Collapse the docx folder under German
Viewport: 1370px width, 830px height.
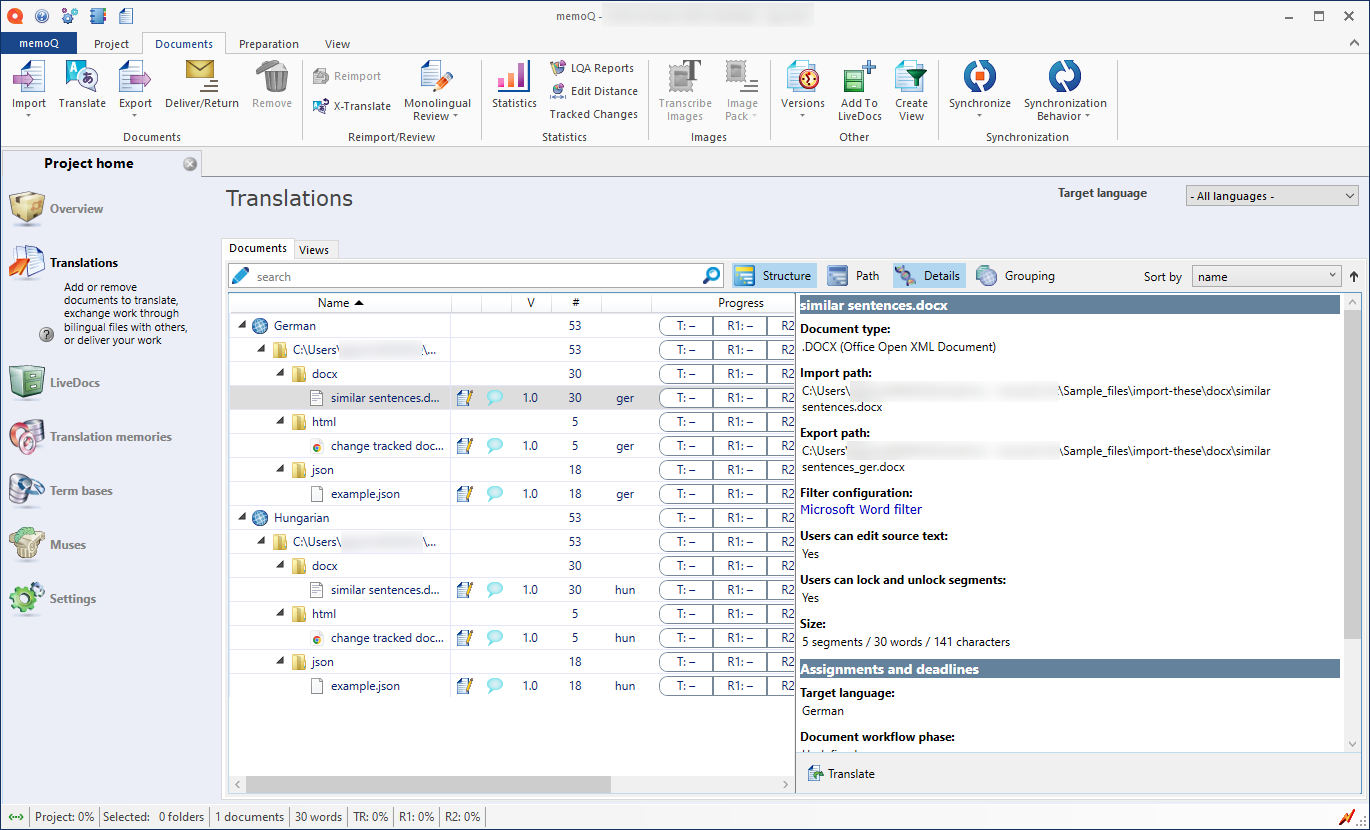click(x=281, y=374)
